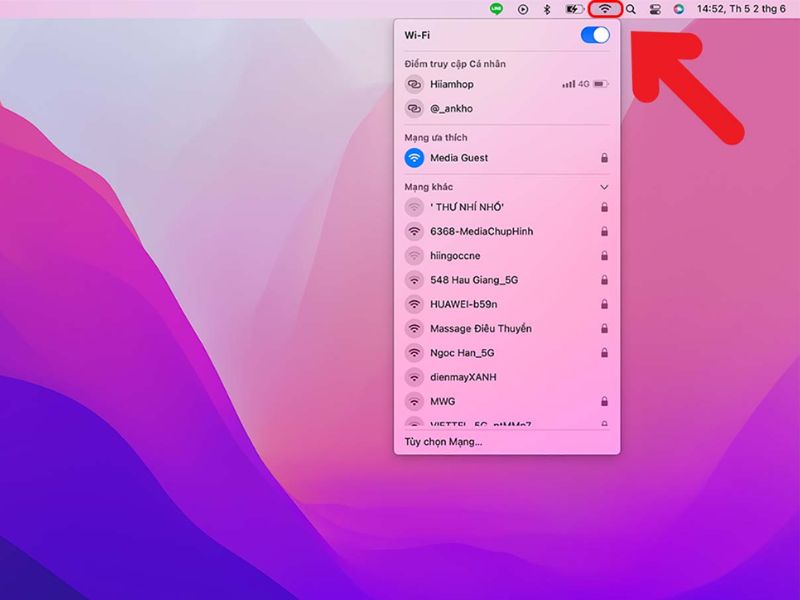
Task: Join the hiingoccne network
Action: [x=507, y=256]
